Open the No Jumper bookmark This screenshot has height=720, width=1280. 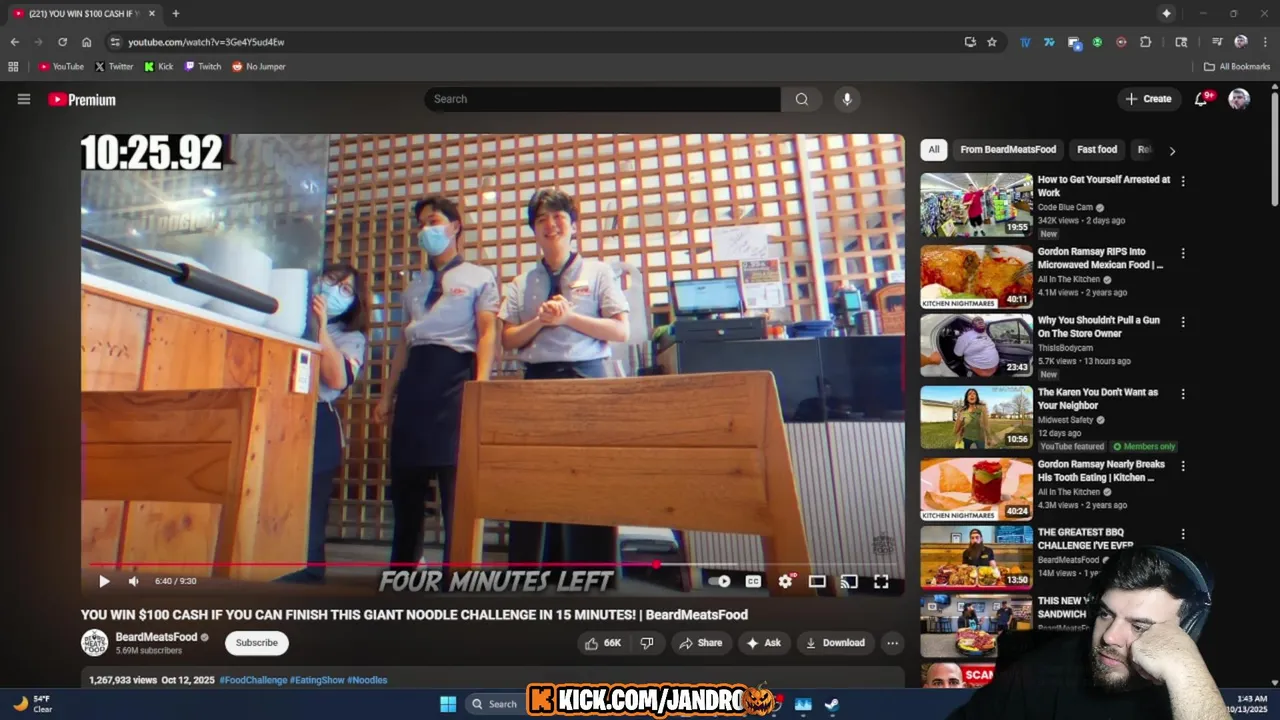(x=259, y=67)
